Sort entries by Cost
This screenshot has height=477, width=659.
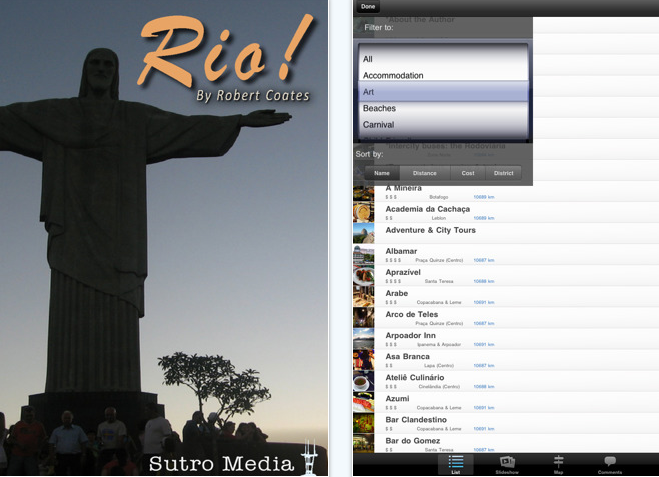click(468, 173)
